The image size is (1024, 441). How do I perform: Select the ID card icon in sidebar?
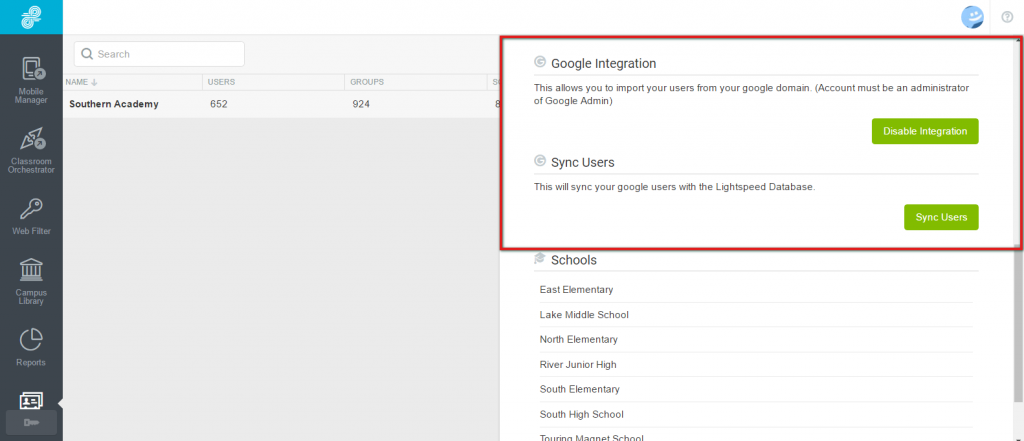[31, 401]
